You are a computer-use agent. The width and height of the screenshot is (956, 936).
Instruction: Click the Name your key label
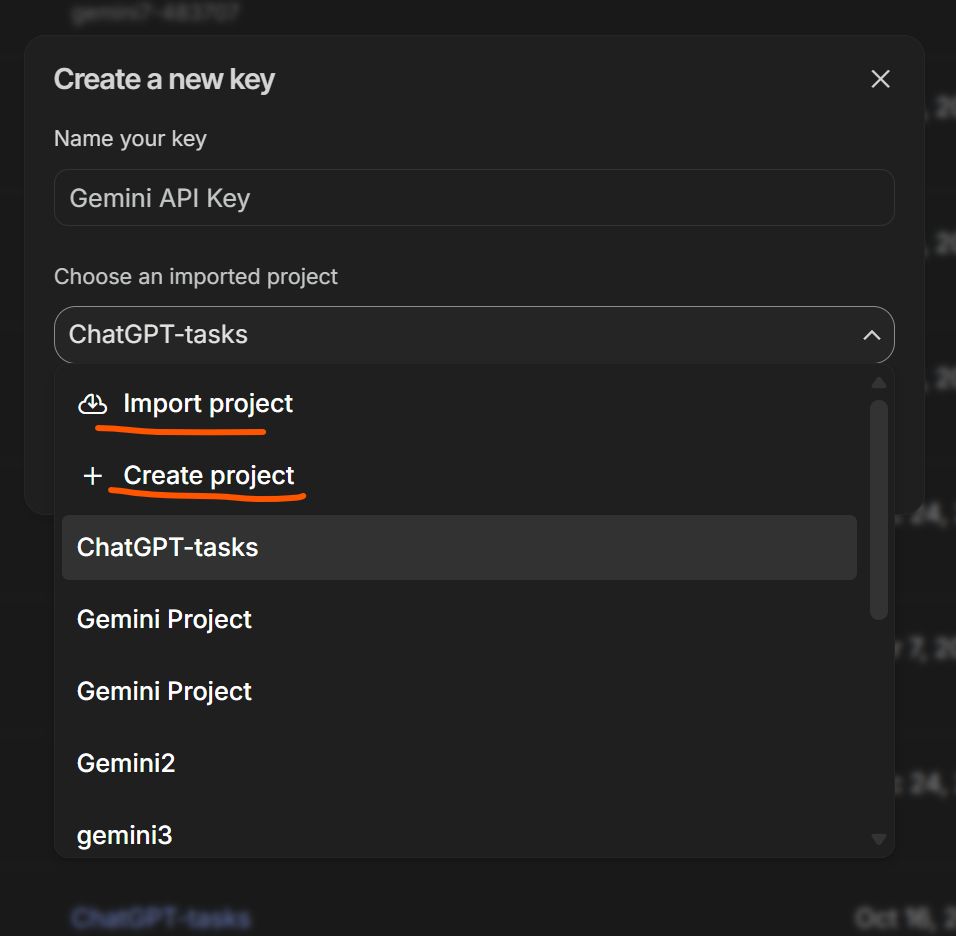point(130,138)
